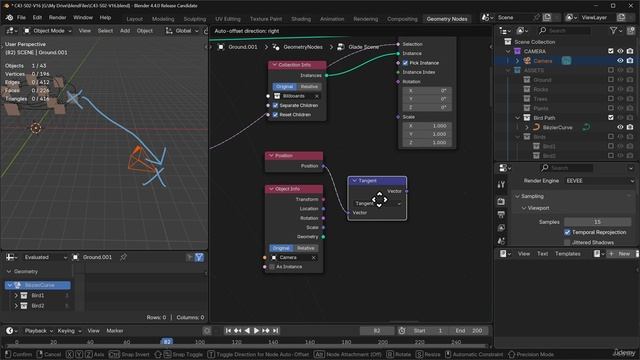Click the Scale X value field
Screen dimensions: 640x360
pyautogui.click(x=427, y=126)
